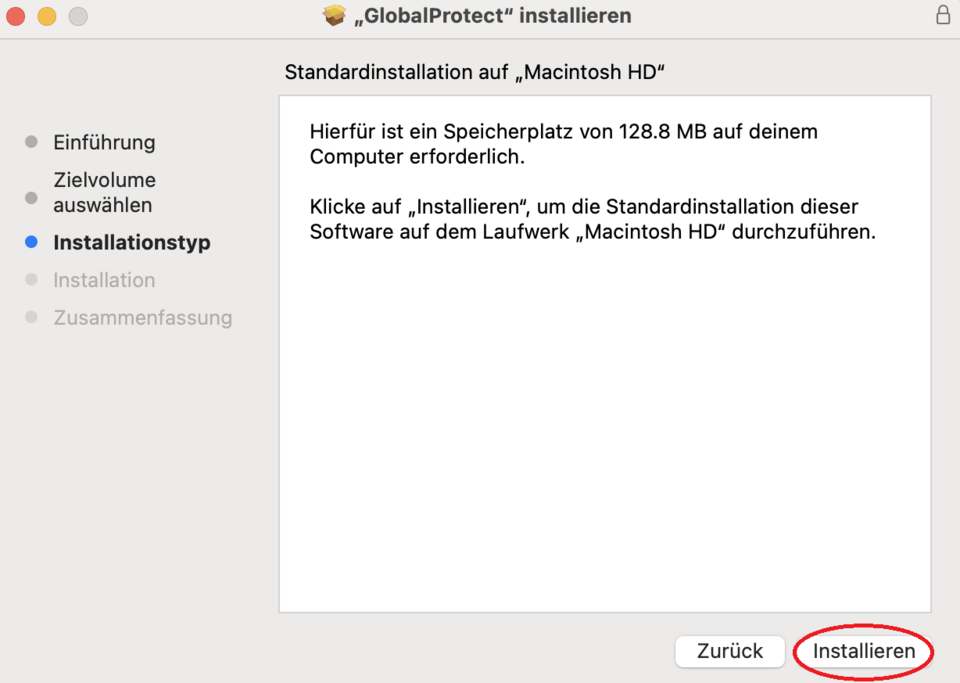Viewport: 960px width, 683px height.
Task: Click the gray bullet next to Einführung
Action: coord(31,142)
